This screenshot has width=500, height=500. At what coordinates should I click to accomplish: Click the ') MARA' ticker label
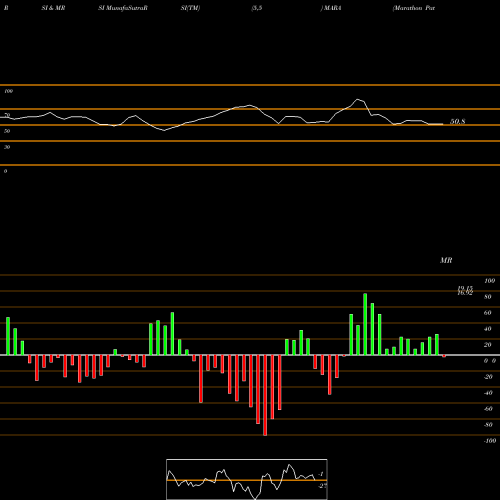pyautogui.click(x=331, y=8)
